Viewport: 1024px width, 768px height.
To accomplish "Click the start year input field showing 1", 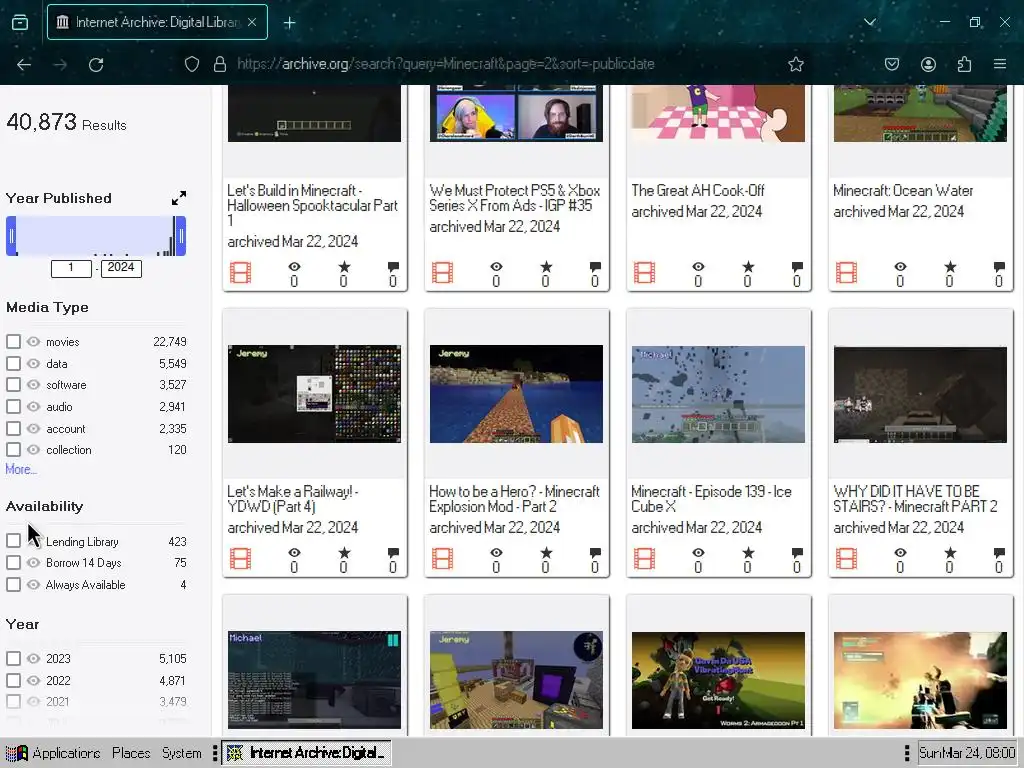I will (71, 268).
